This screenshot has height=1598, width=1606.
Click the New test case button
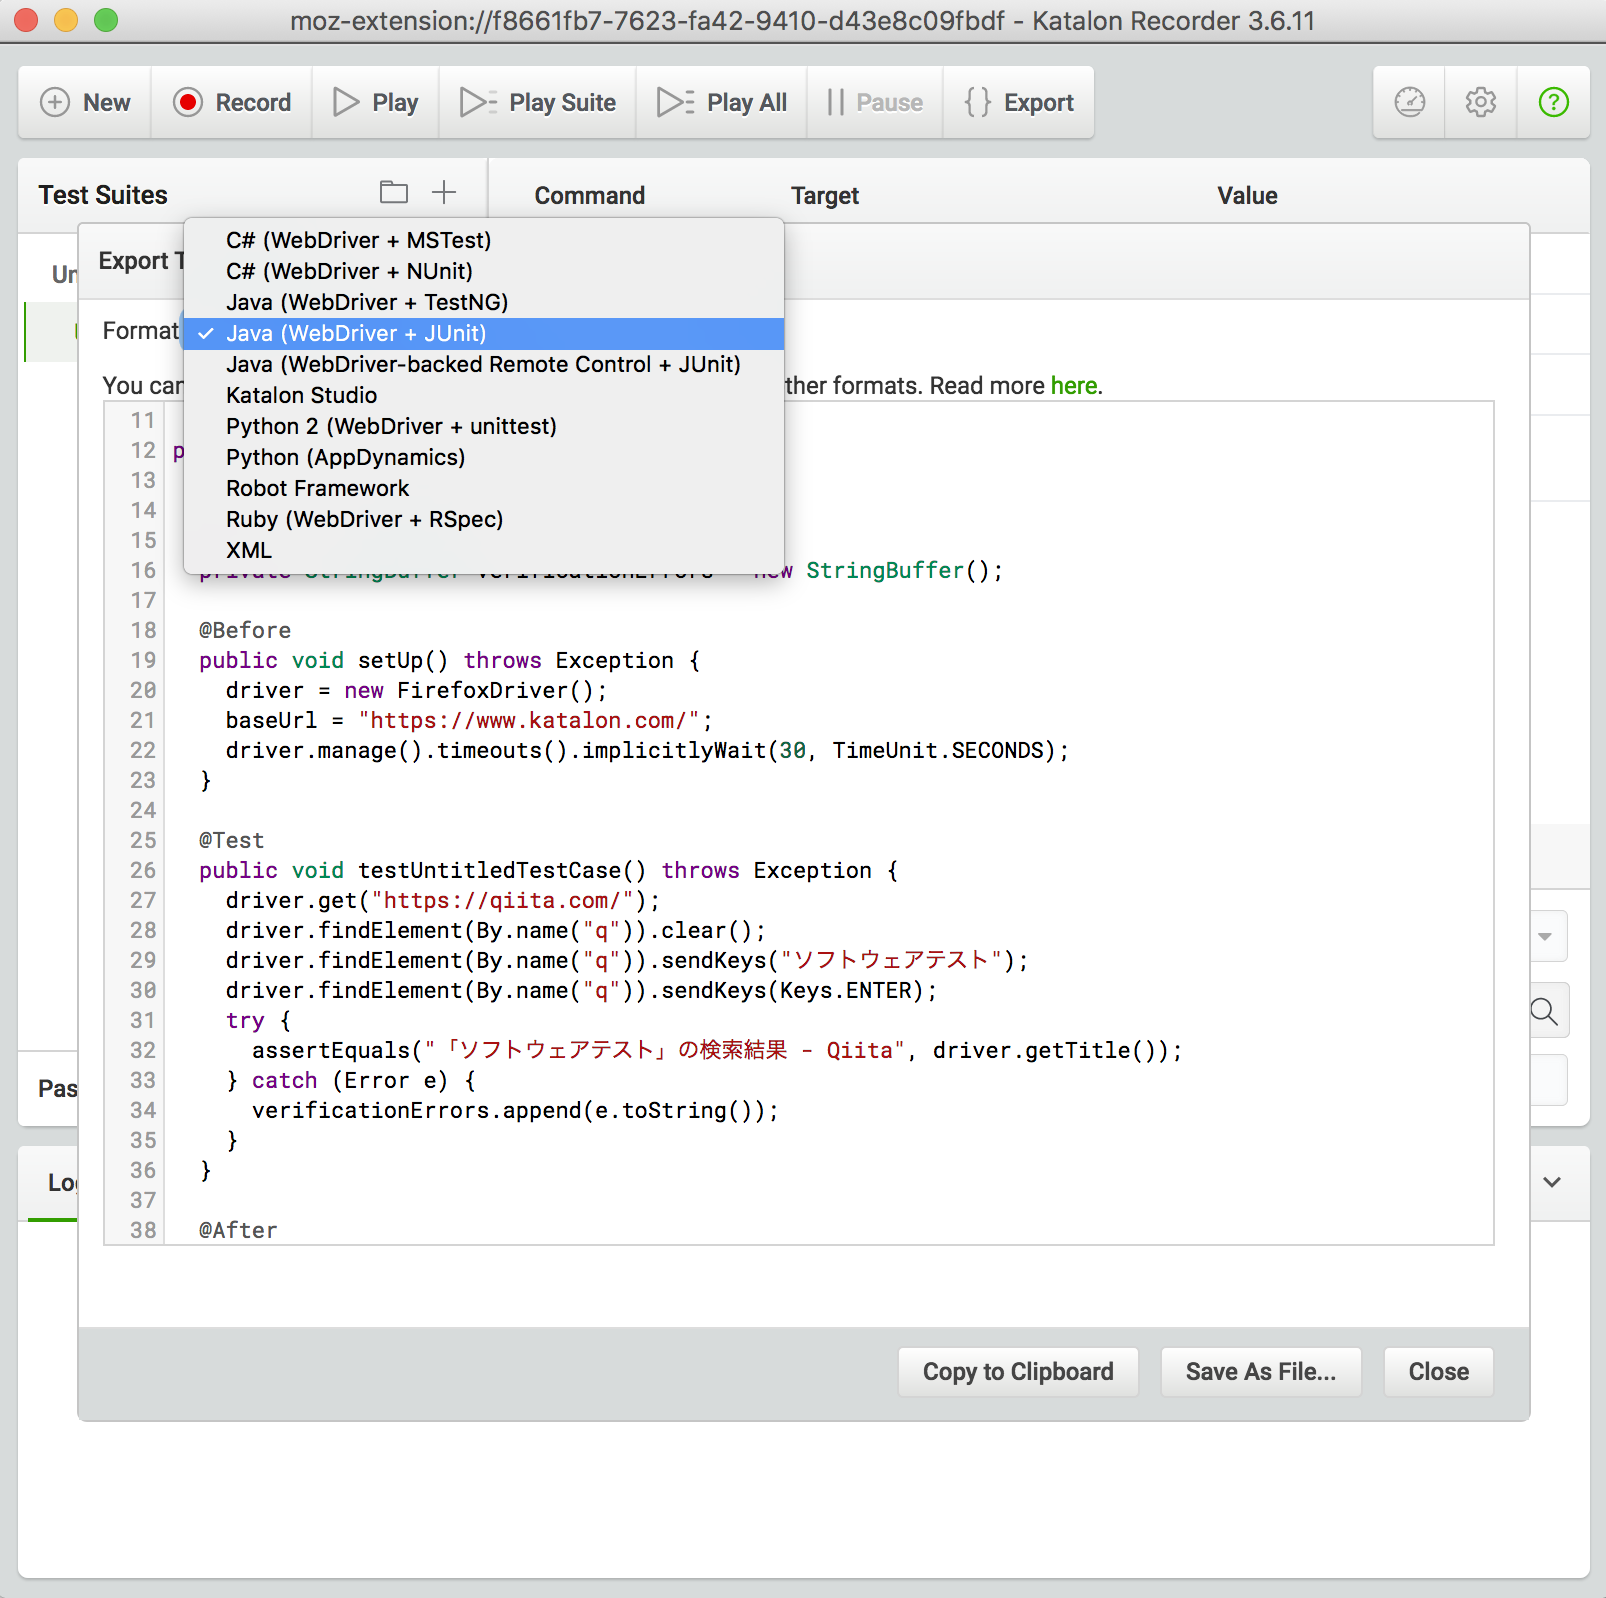pyautogui.click(x=85, y=102)
